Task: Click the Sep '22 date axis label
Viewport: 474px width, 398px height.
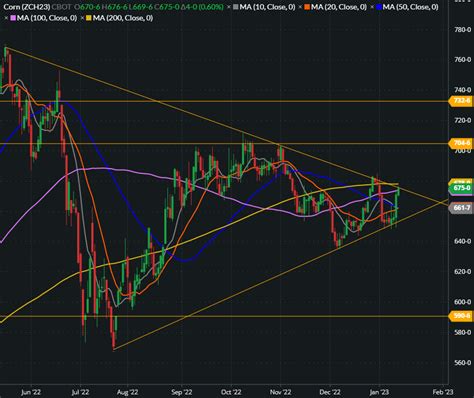Action: click(182, 392)
